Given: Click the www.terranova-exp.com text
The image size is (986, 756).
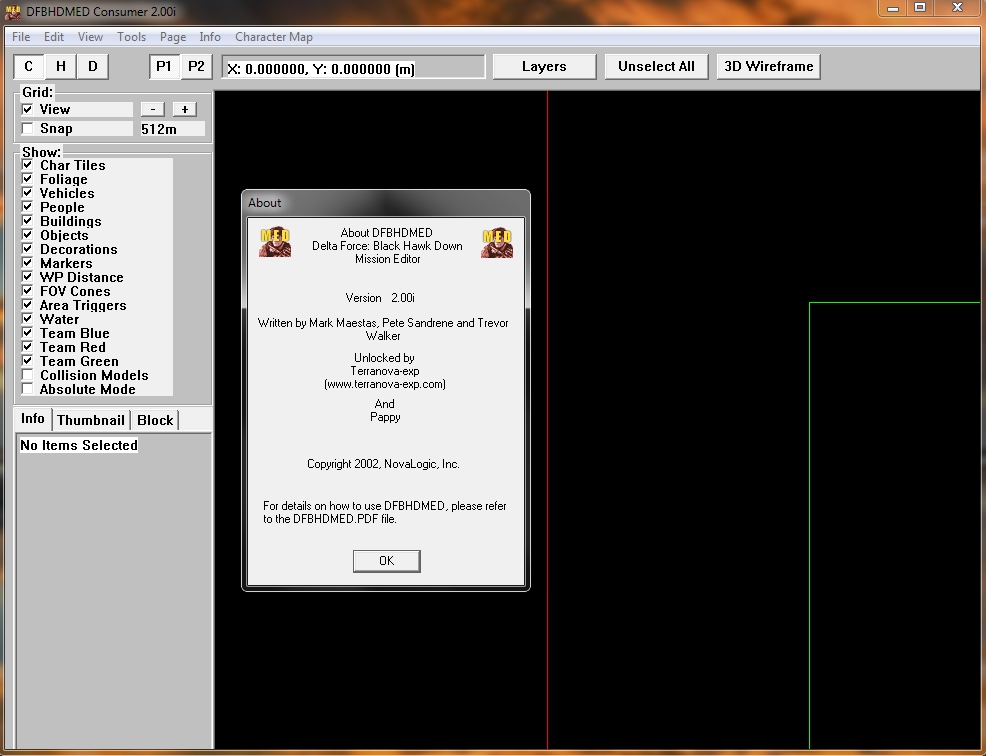Looking at the screenshot, I should click(385, 384).
